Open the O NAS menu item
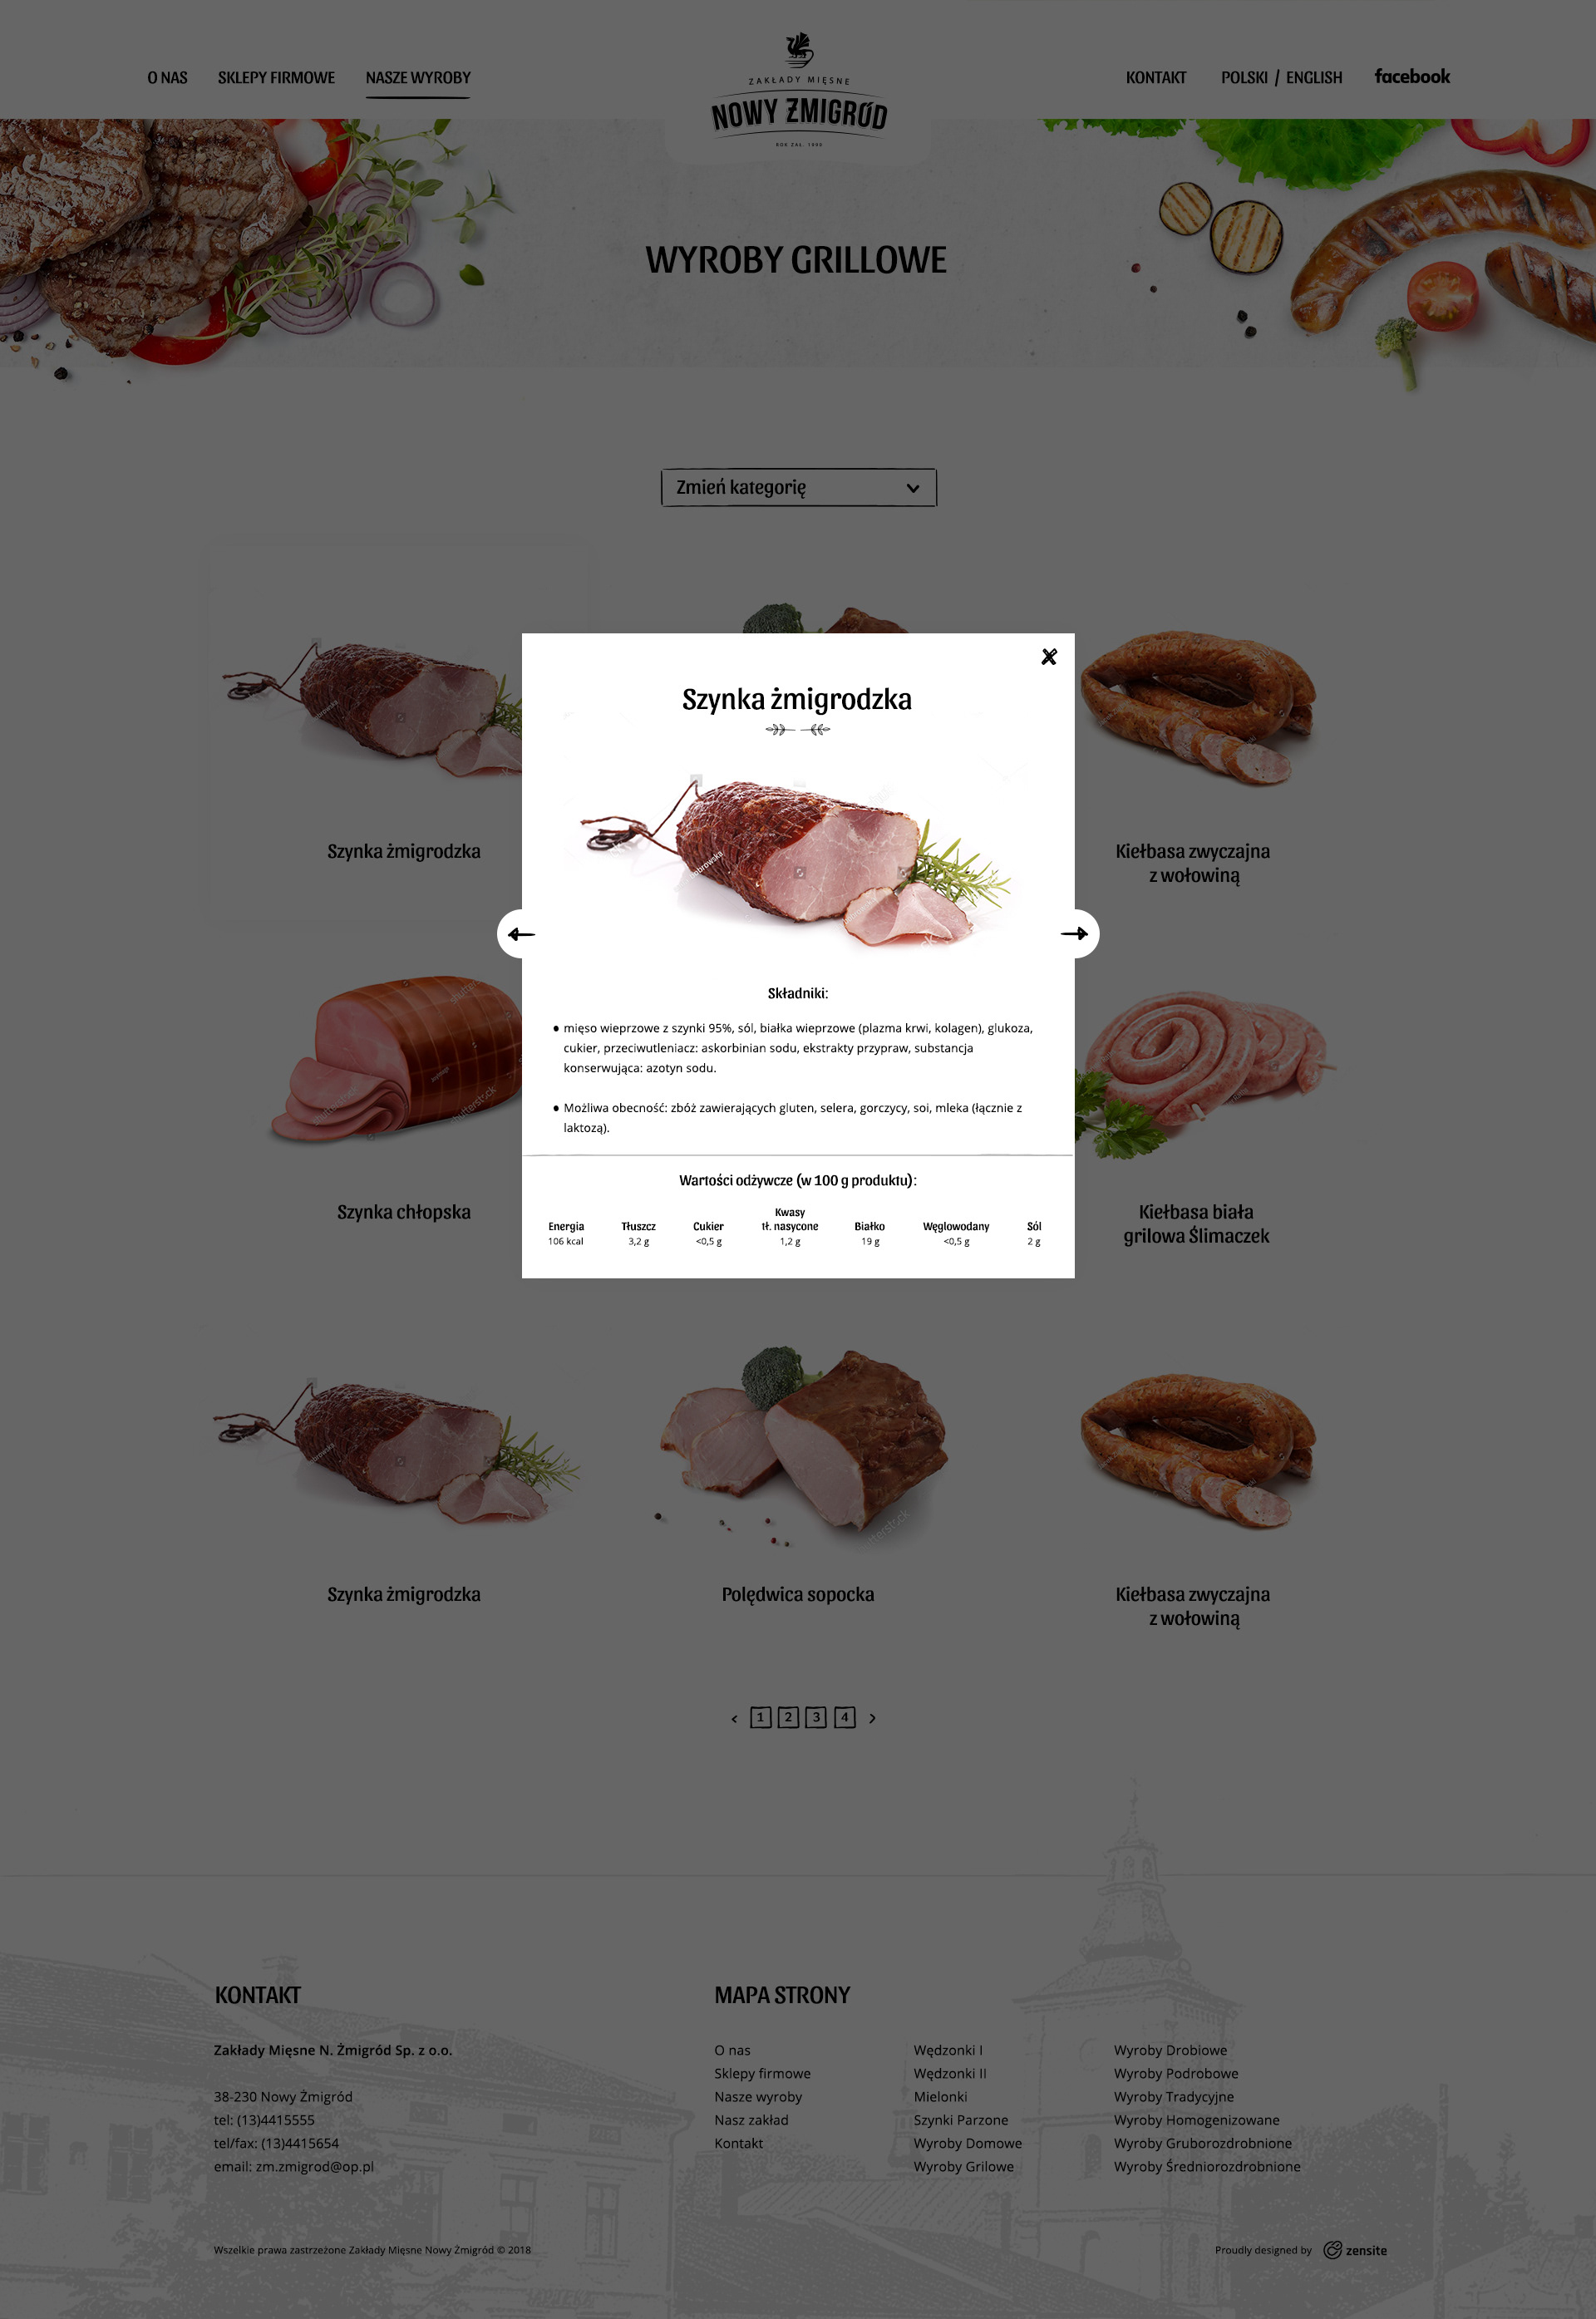The height and width of the screenshot is (2319, 1596). coord(167,78)
